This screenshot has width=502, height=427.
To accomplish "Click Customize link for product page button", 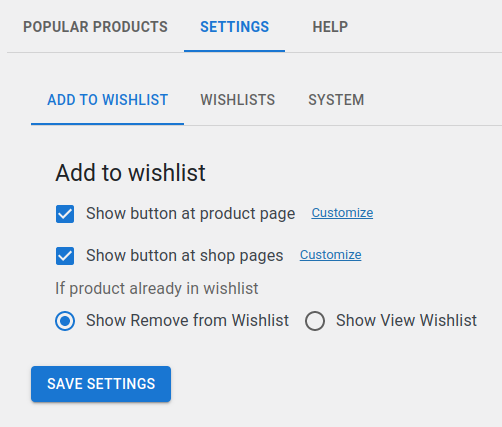I will tap(342, 213).
